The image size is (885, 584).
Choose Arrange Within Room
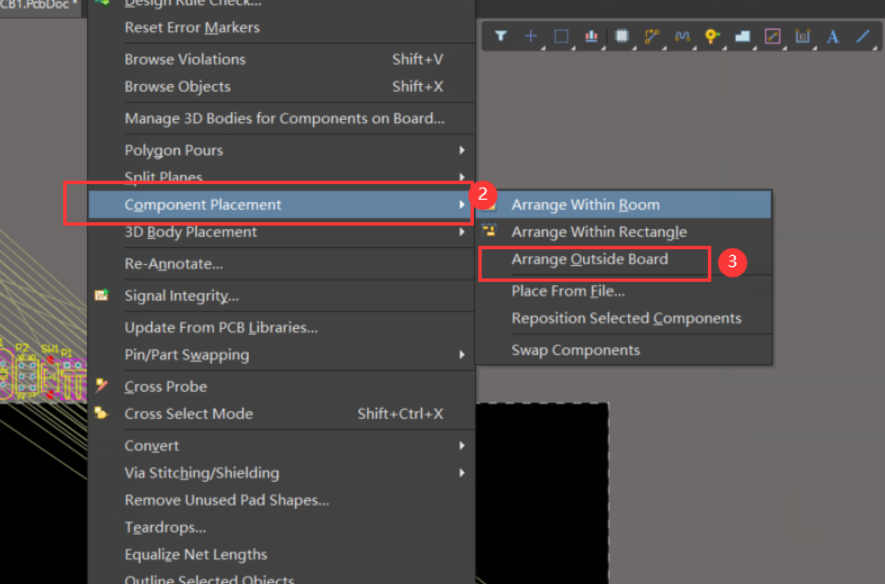(623, 204)
